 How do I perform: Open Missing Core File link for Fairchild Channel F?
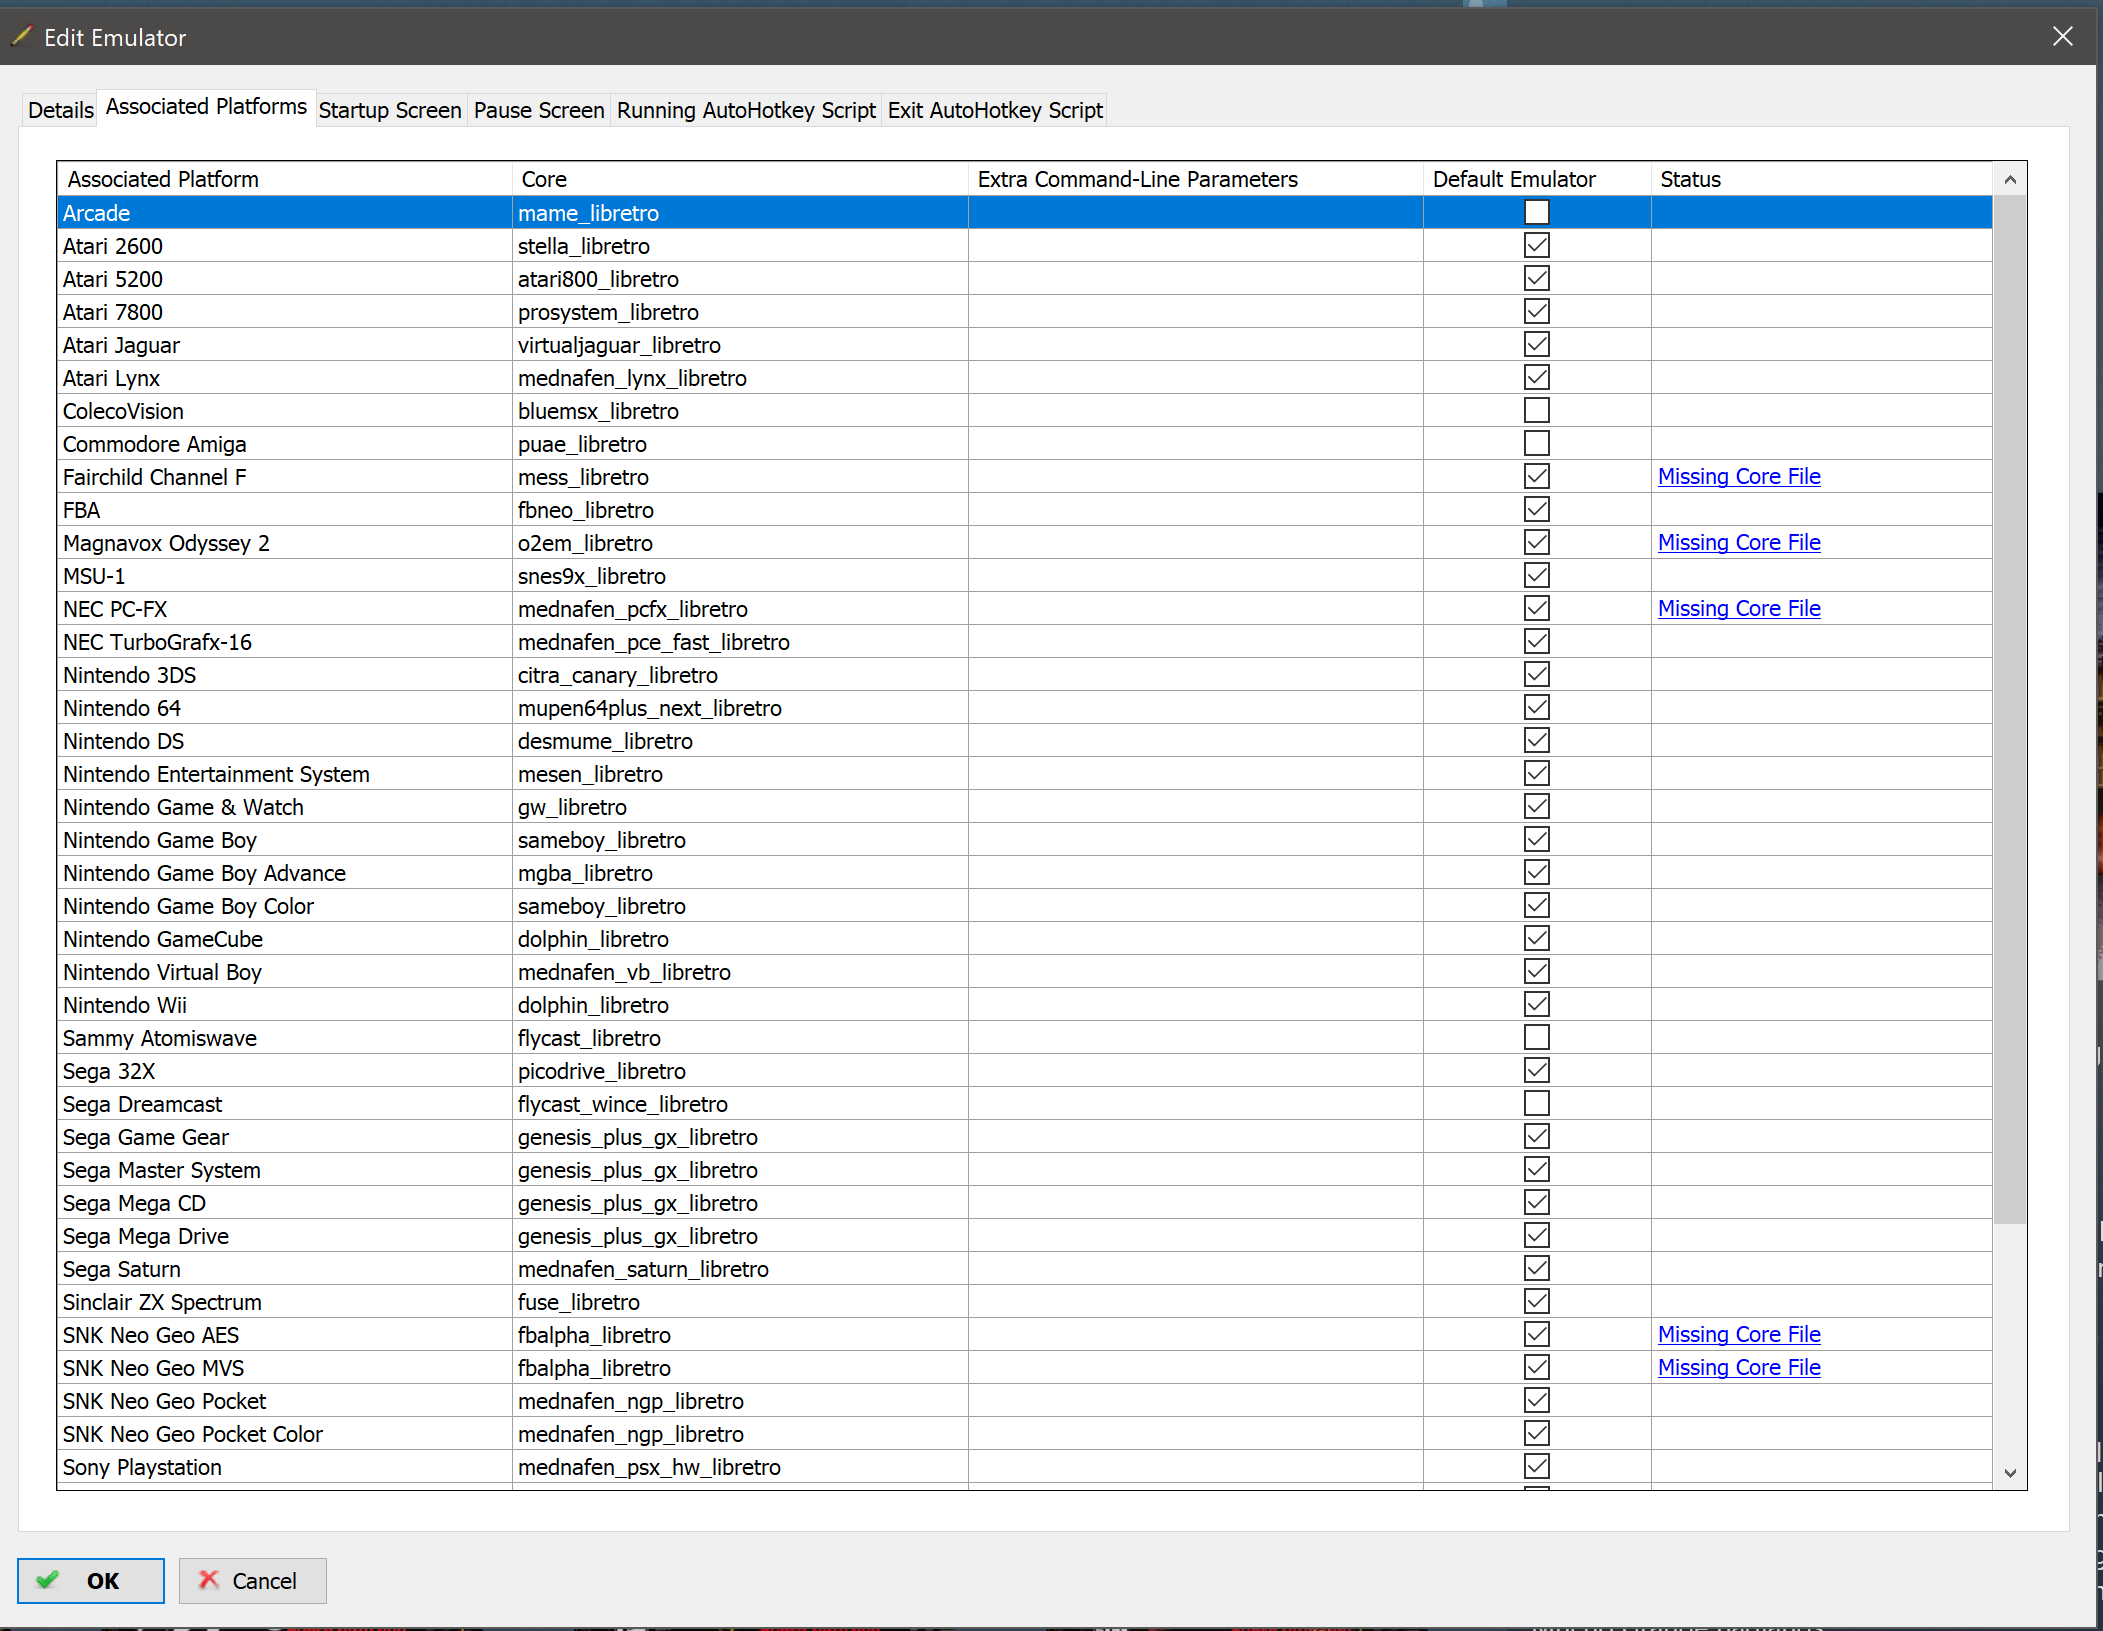click(x=1739, y=476)
